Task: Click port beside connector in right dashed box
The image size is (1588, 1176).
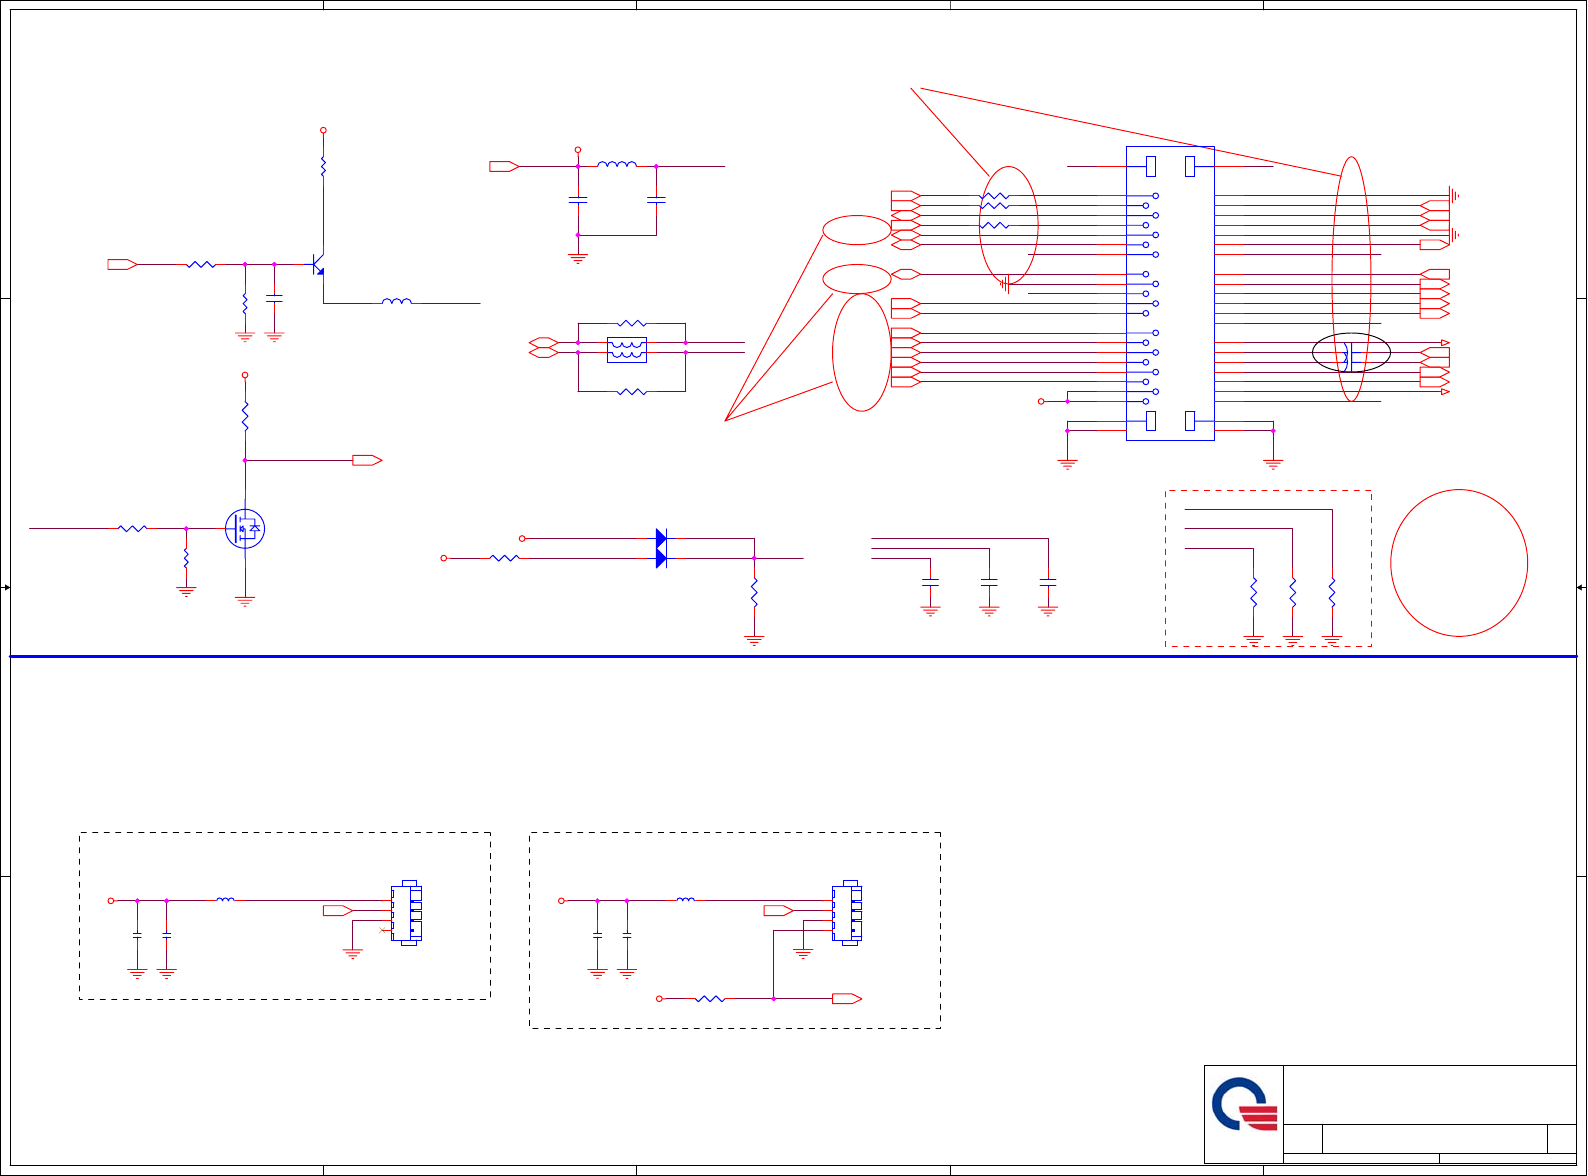Action: coord(778,910)
